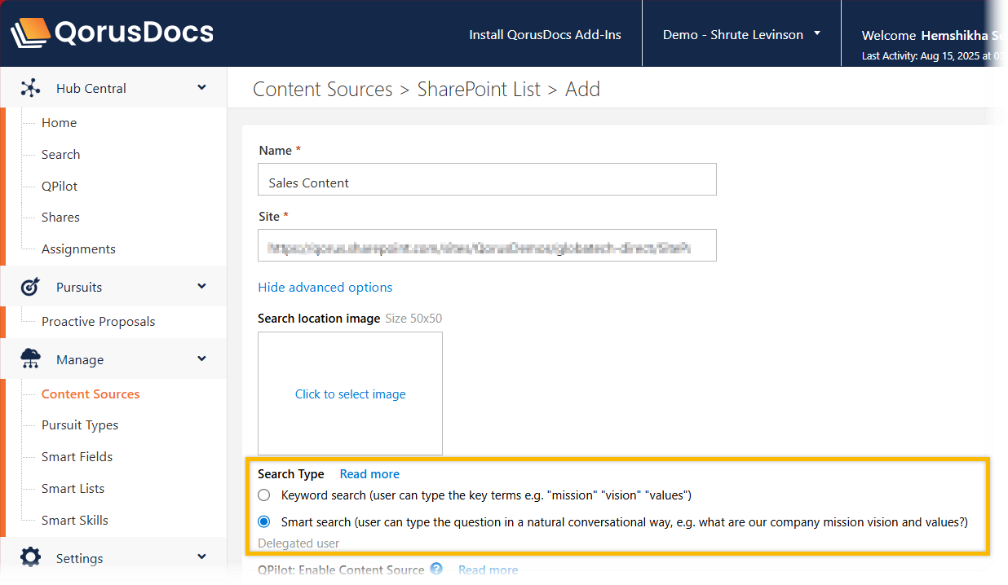Click the Settings gear icon

31,558
